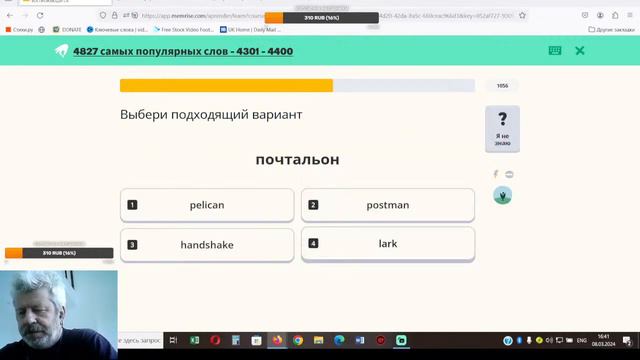Open the volume speaker tray icon
The image size is (640, 360).
[x=549, y=340]
